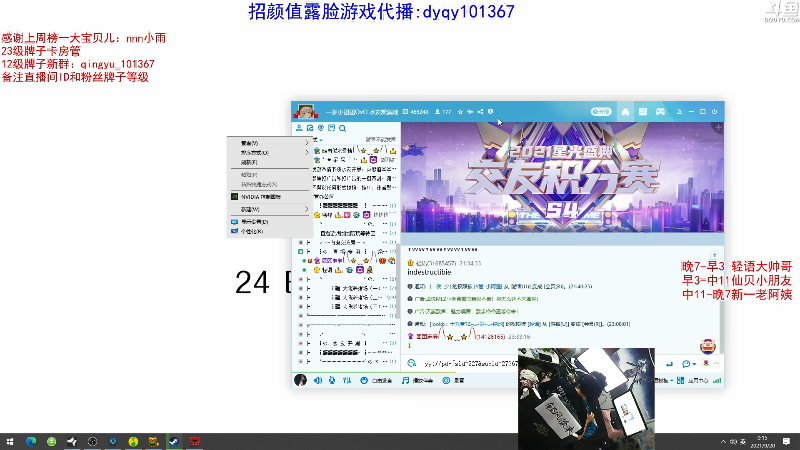Click the skin/theme icon beside the minimize button
This screenshot has width=800, height=450.
tap(680, 112)
